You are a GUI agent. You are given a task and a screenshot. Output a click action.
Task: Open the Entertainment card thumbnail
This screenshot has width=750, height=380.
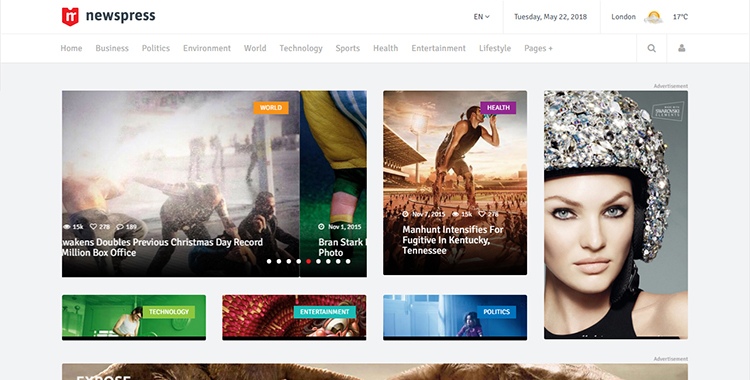[294, 317]
